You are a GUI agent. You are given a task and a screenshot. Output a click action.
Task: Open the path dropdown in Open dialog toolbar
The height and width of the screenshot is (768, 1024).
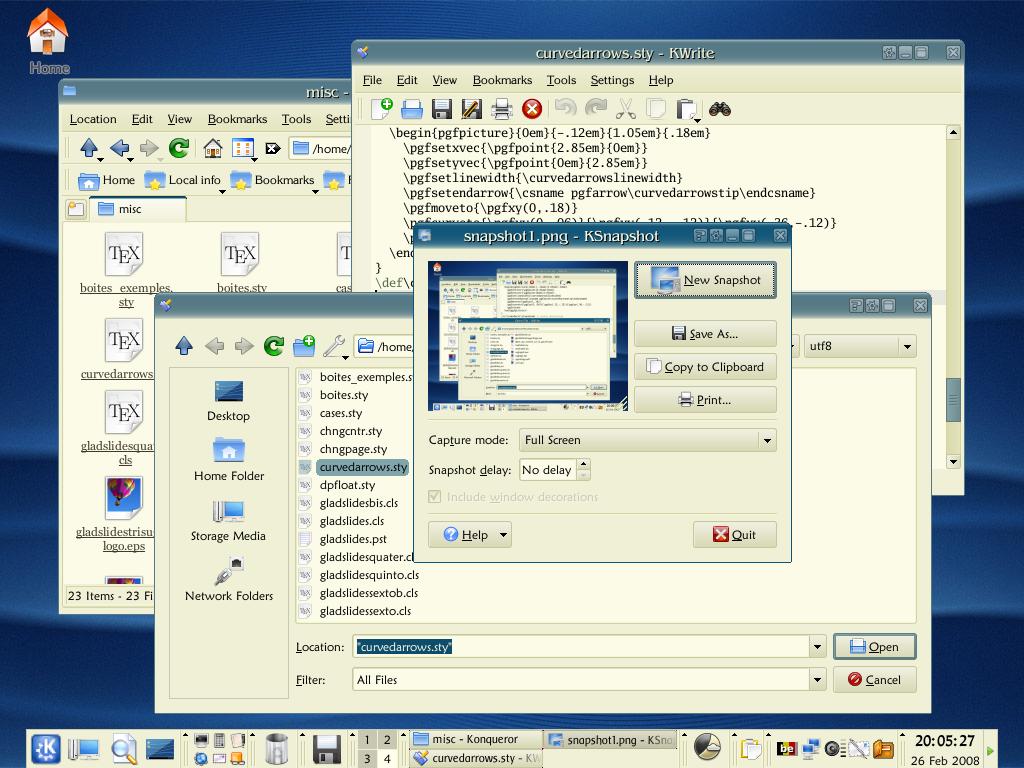[793, 346]
